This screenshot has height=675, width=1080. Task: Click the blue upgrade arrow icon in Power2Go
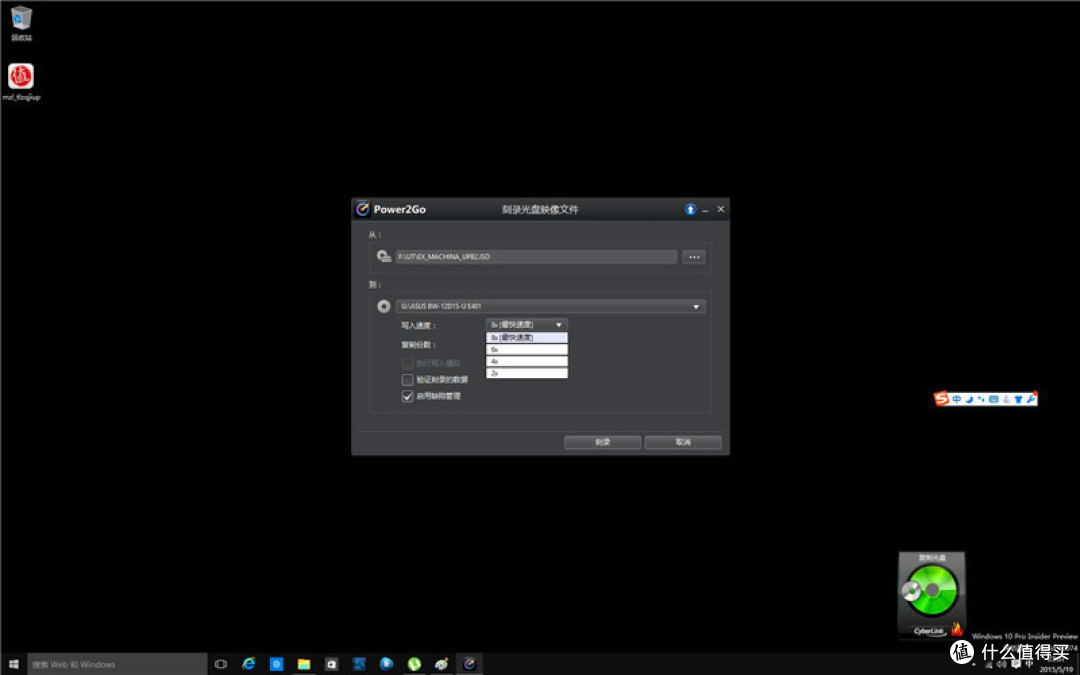pyautogui.click(x=690, y=209)
